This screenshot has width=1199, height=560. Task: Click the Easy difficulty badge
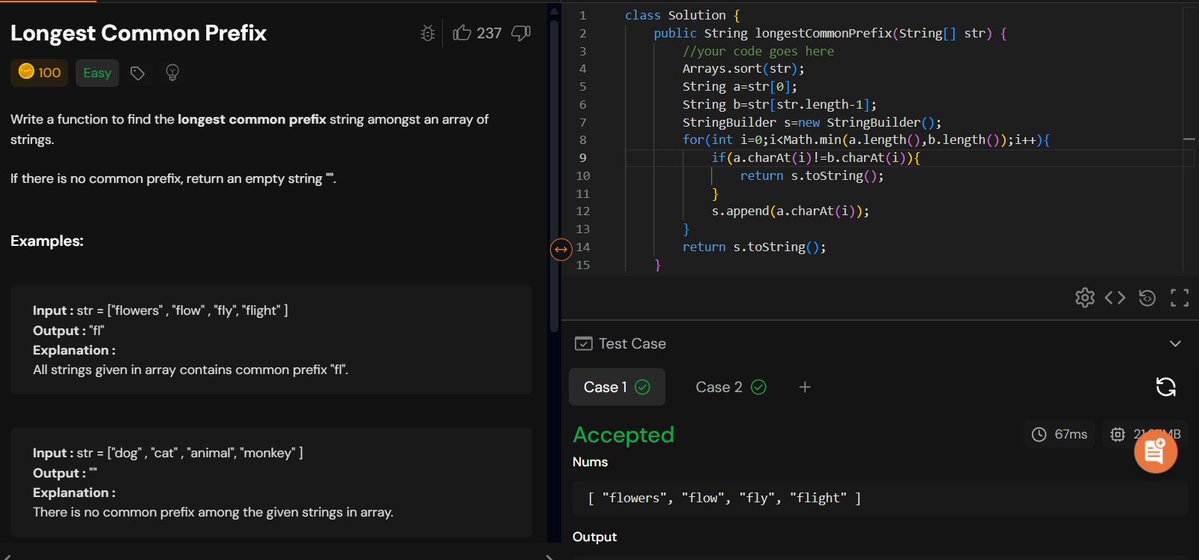[x=97, y=73]
